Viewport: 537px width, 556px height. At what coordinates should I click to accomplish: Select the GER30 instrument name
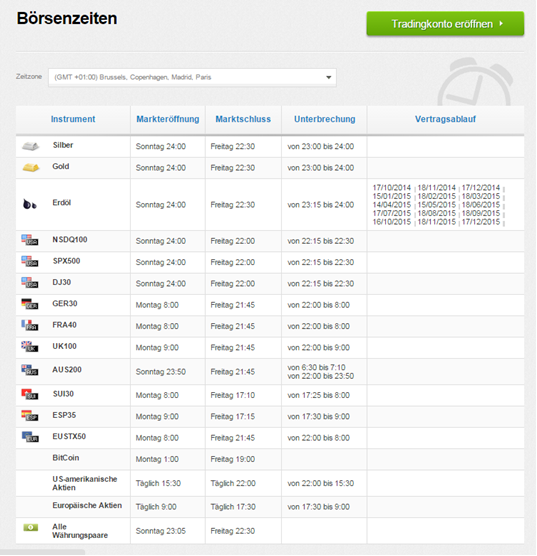coord(65,304)
